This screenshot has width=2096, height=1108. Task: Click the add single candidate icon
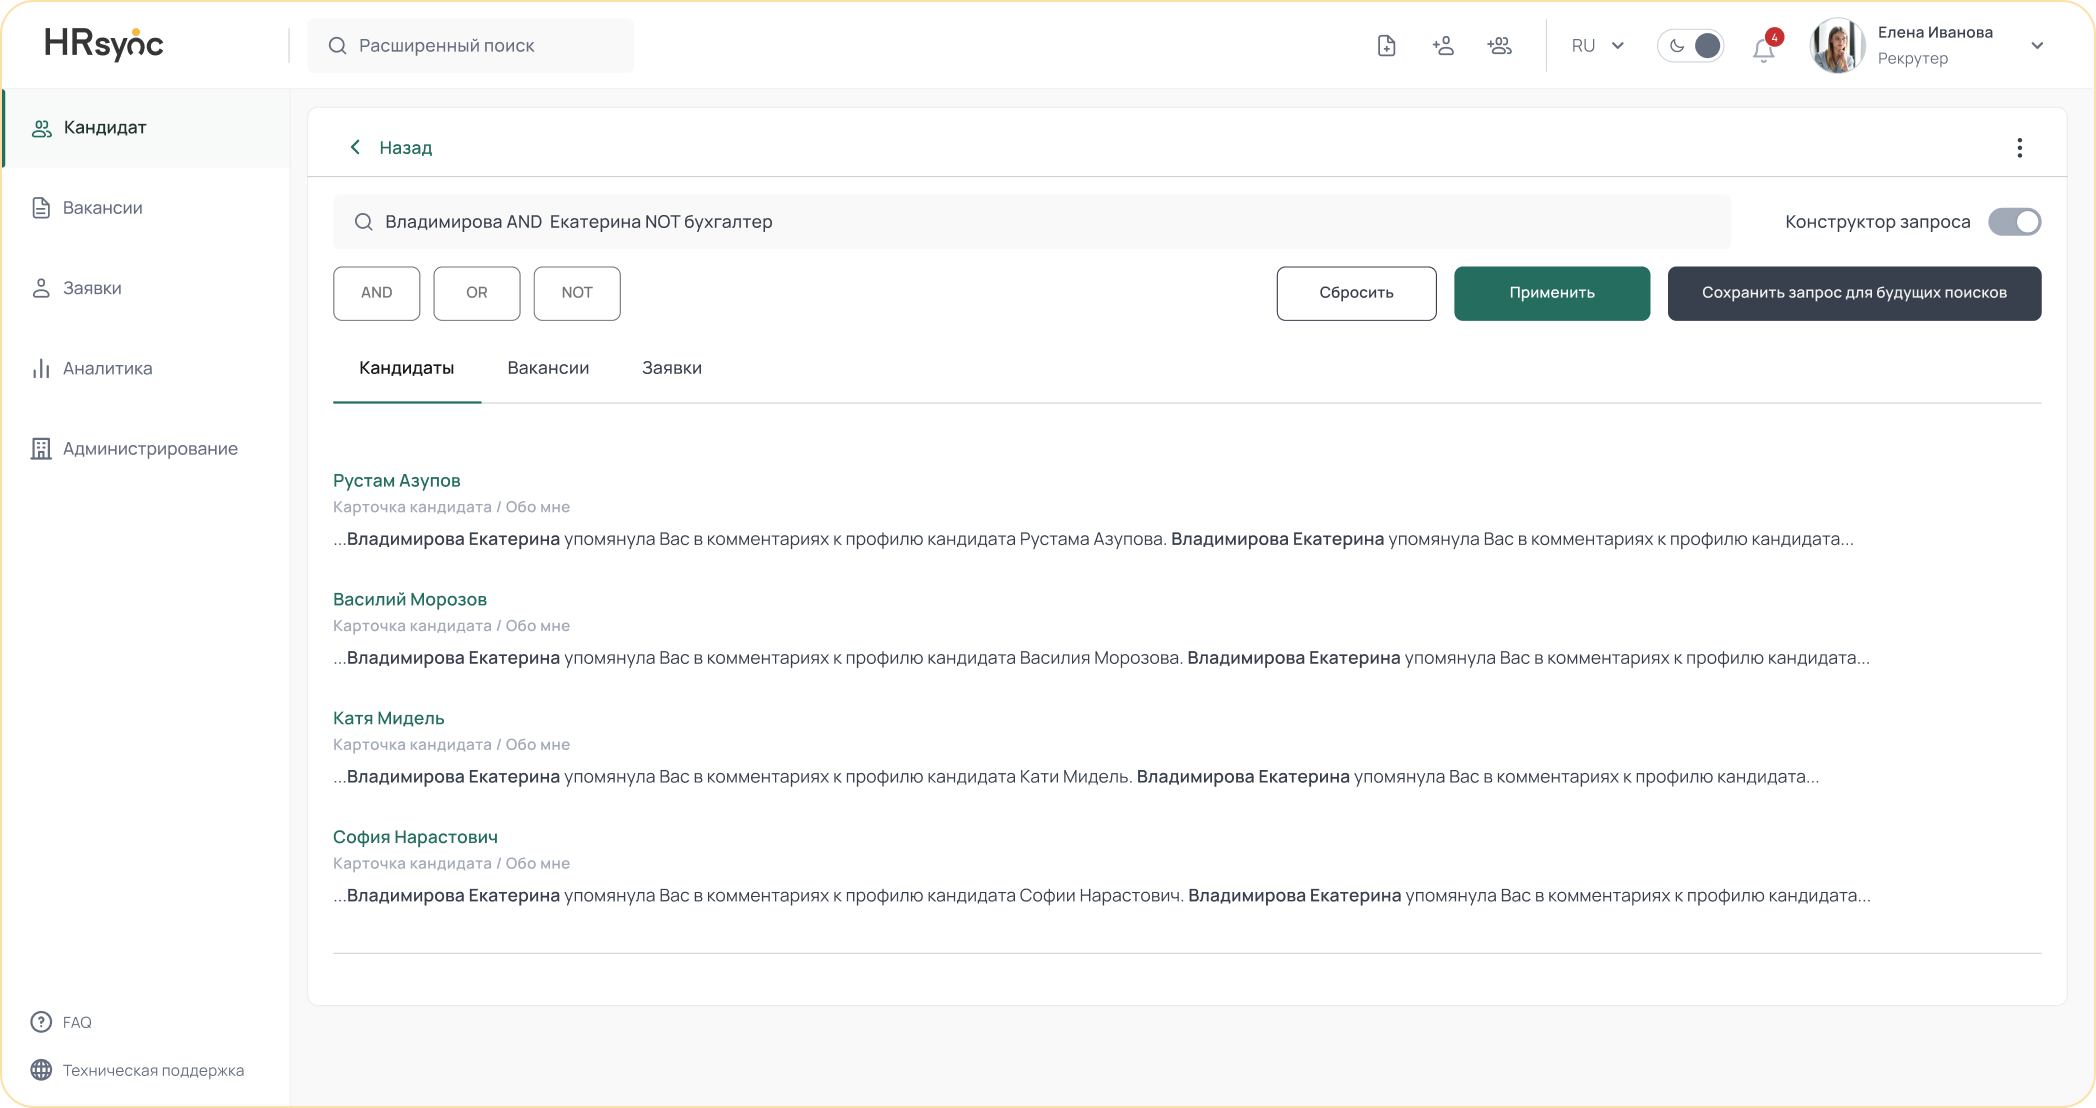(1443, 46)
